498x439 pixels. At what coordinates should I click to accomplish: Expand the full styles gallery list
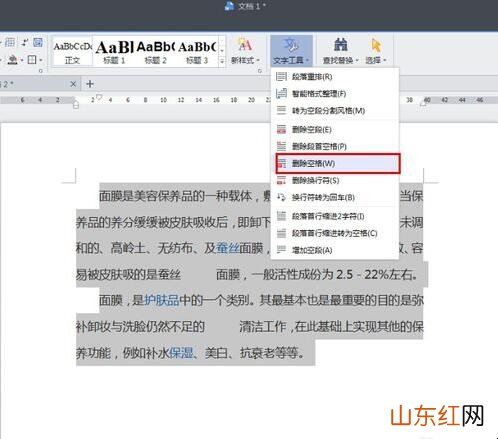tap(222, 61)
